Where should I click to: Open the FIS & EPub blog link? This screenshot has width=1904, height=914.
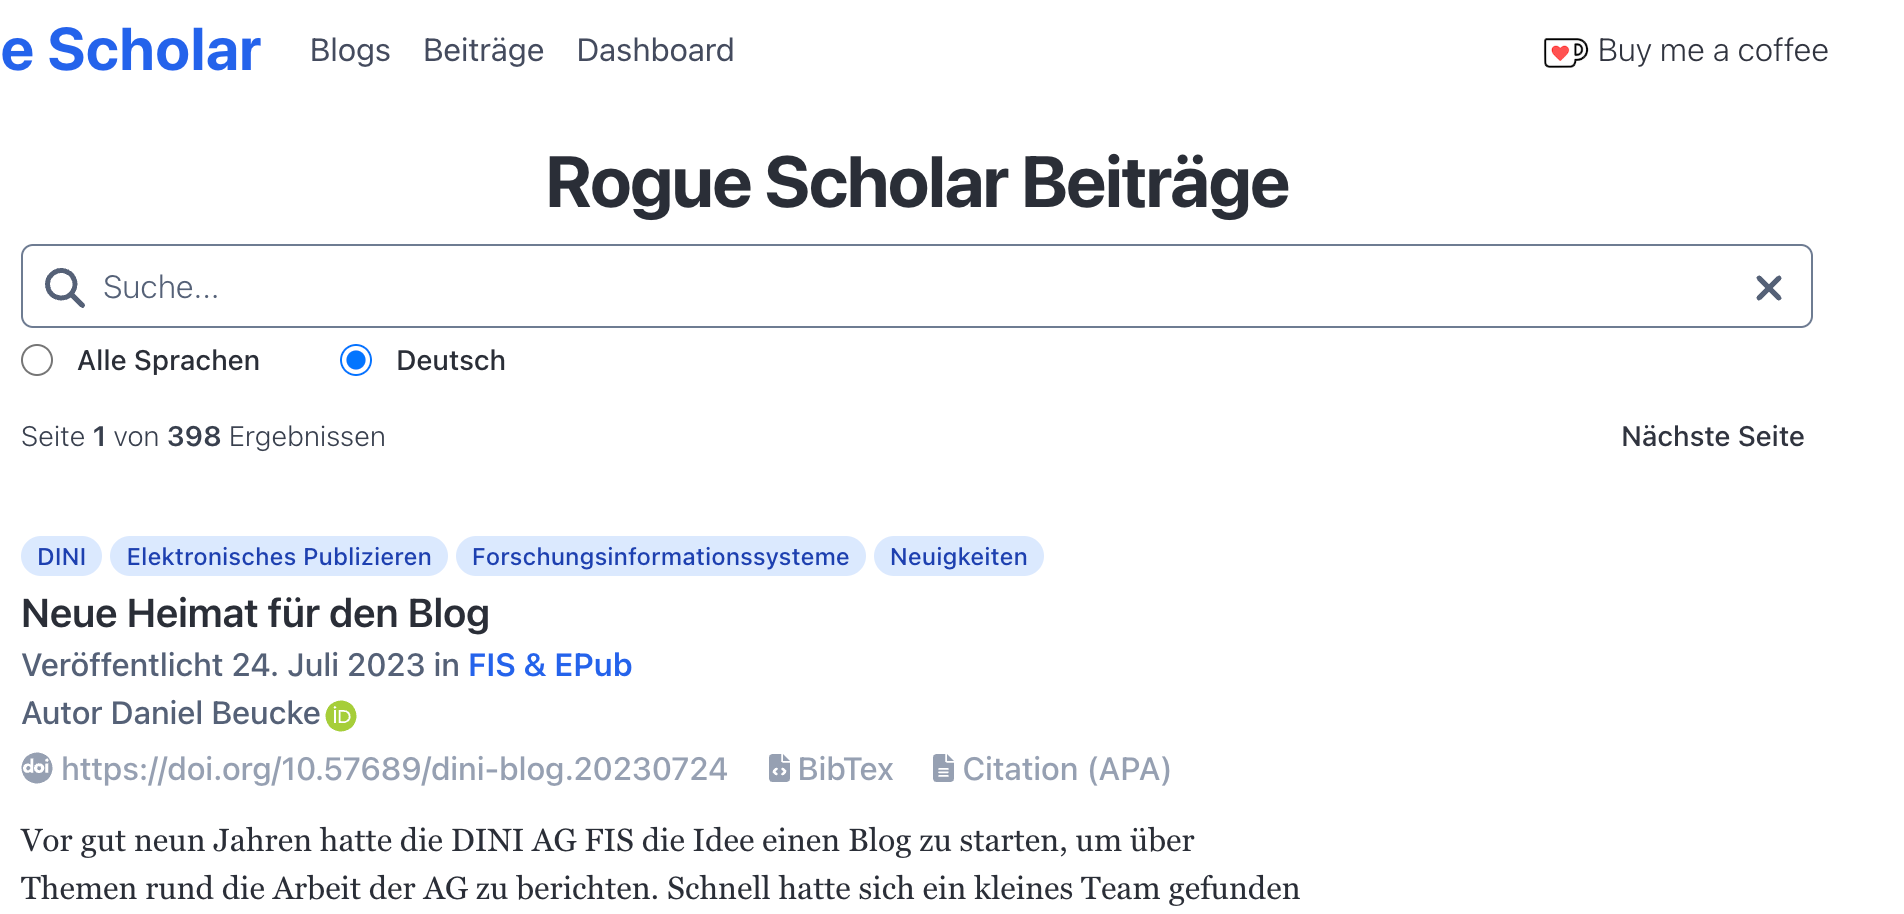pos(550,665)
